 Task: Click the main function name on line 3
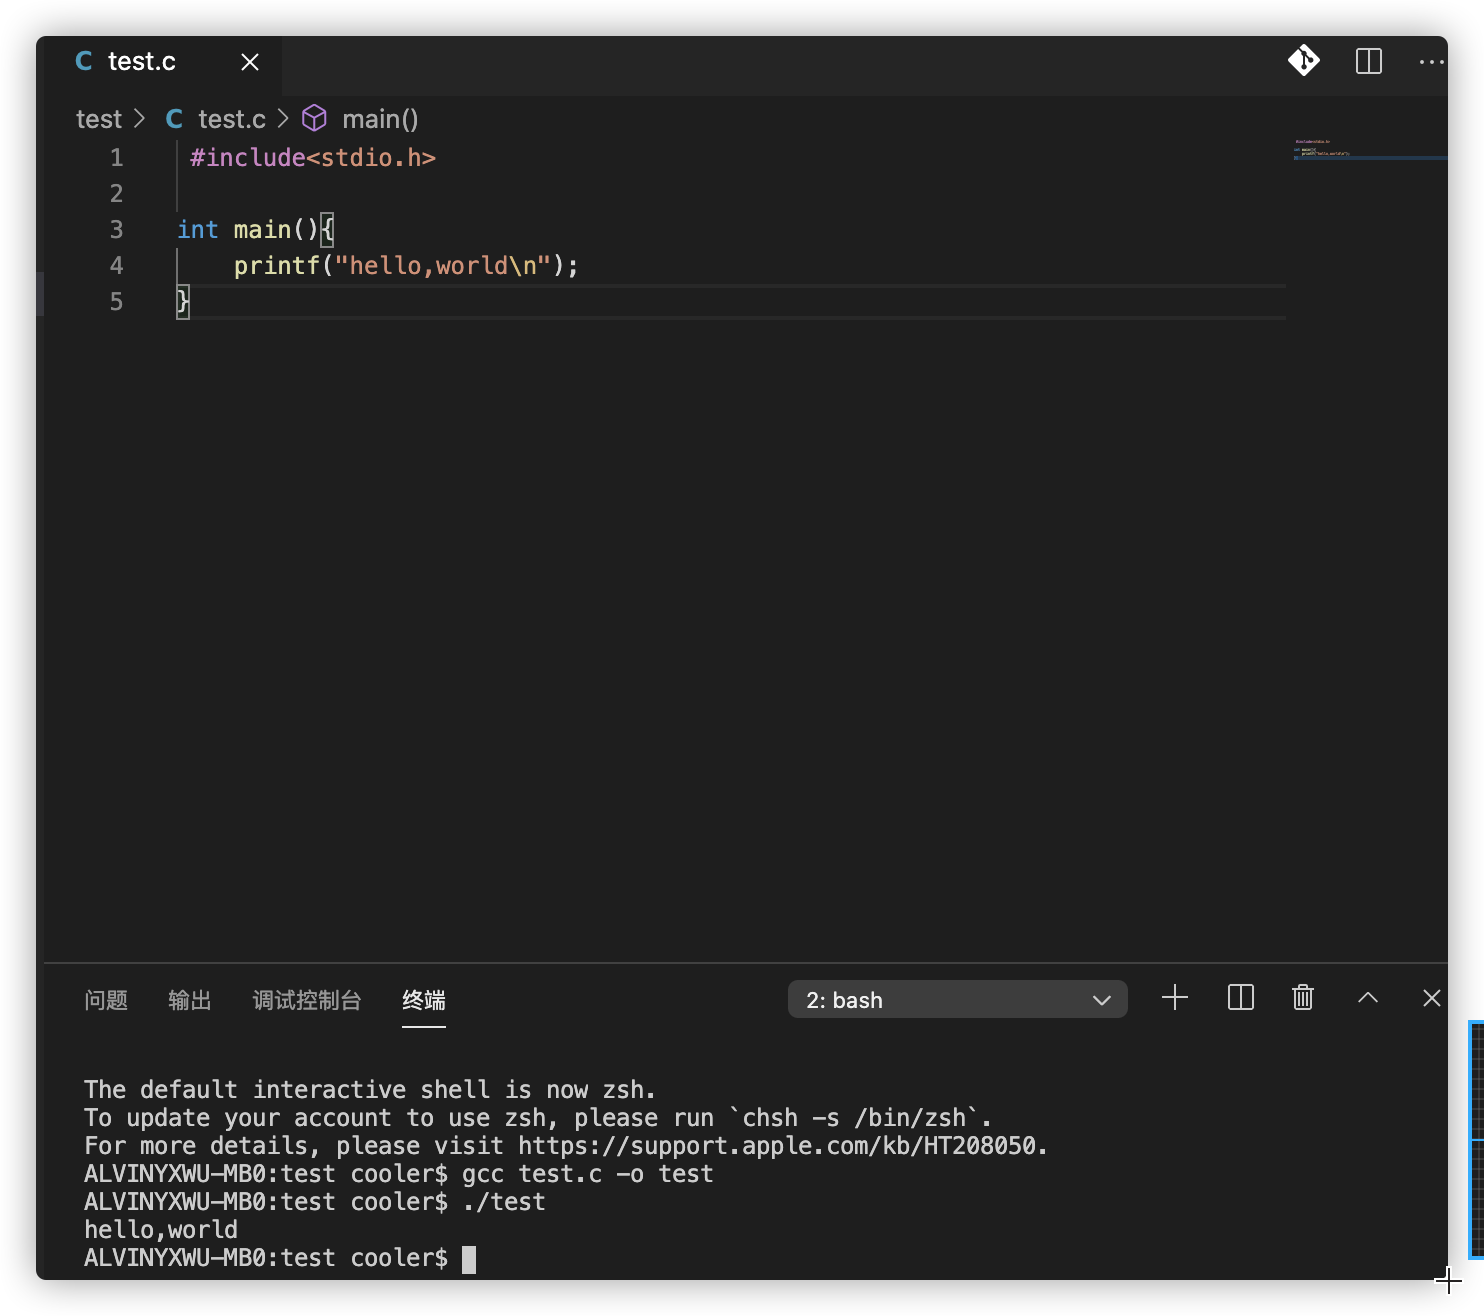pyautogui.click(x=262, y=230)
